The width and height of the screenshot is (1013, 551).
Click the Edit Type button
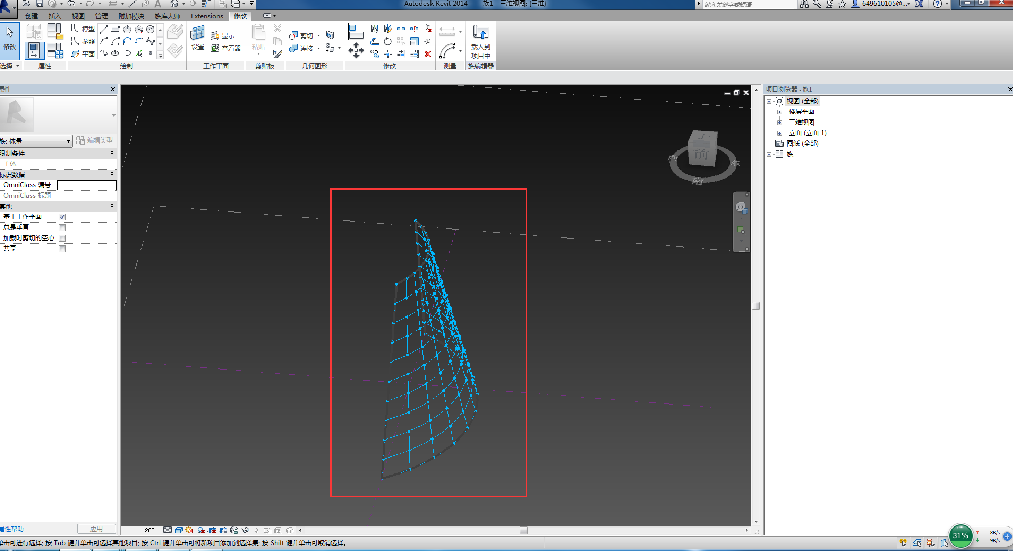[x=94, y=141]
